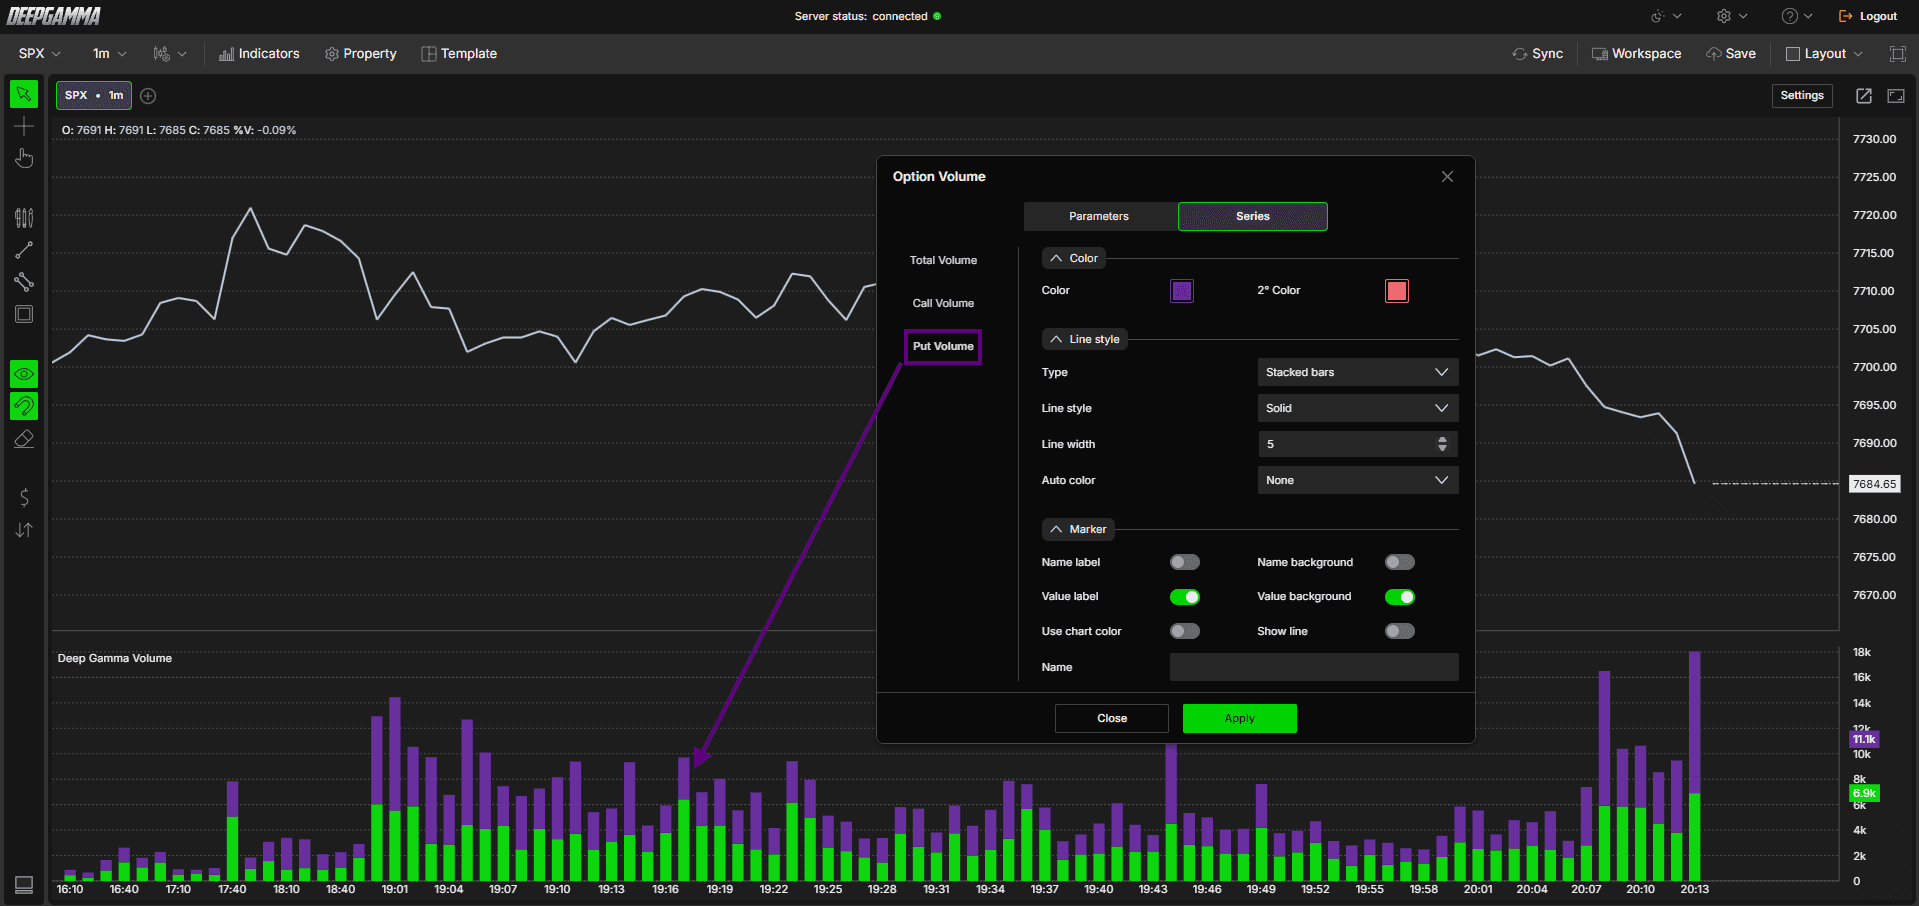
Task: Open the Line style dropdown showing Solid
Action: (1357, 408)
